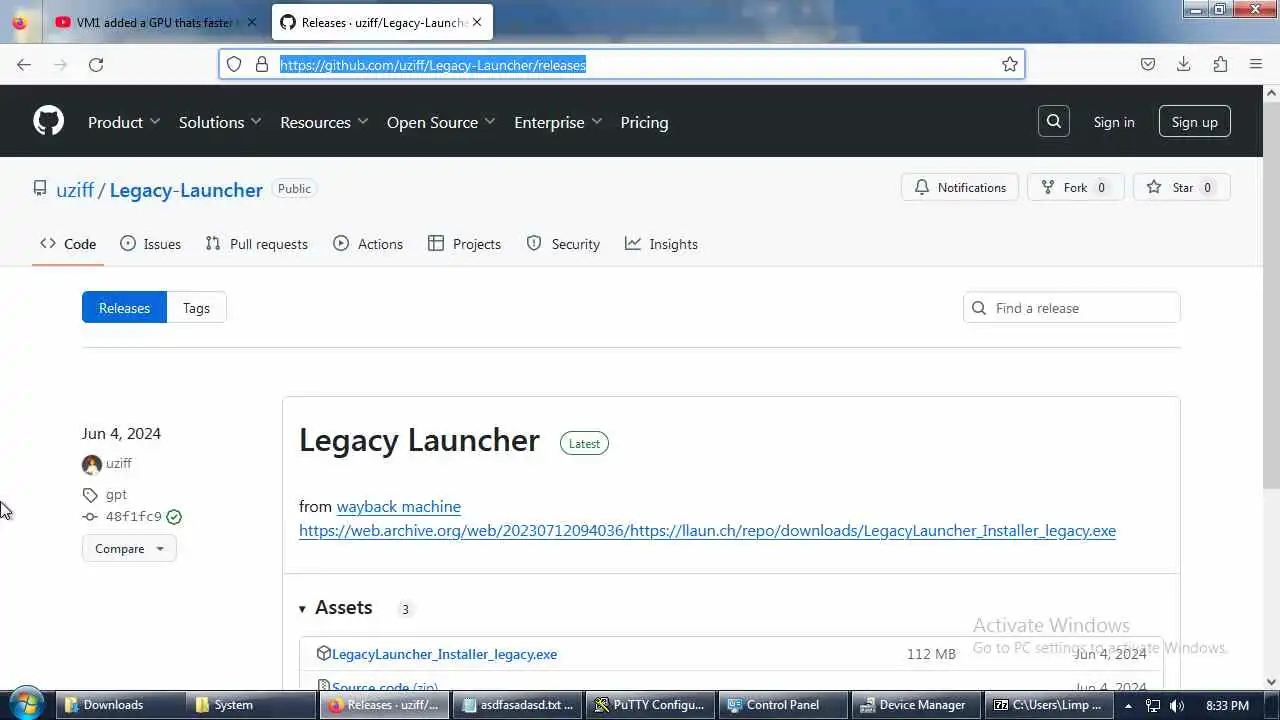Click the gpt tag link

(x=116, y=494)
